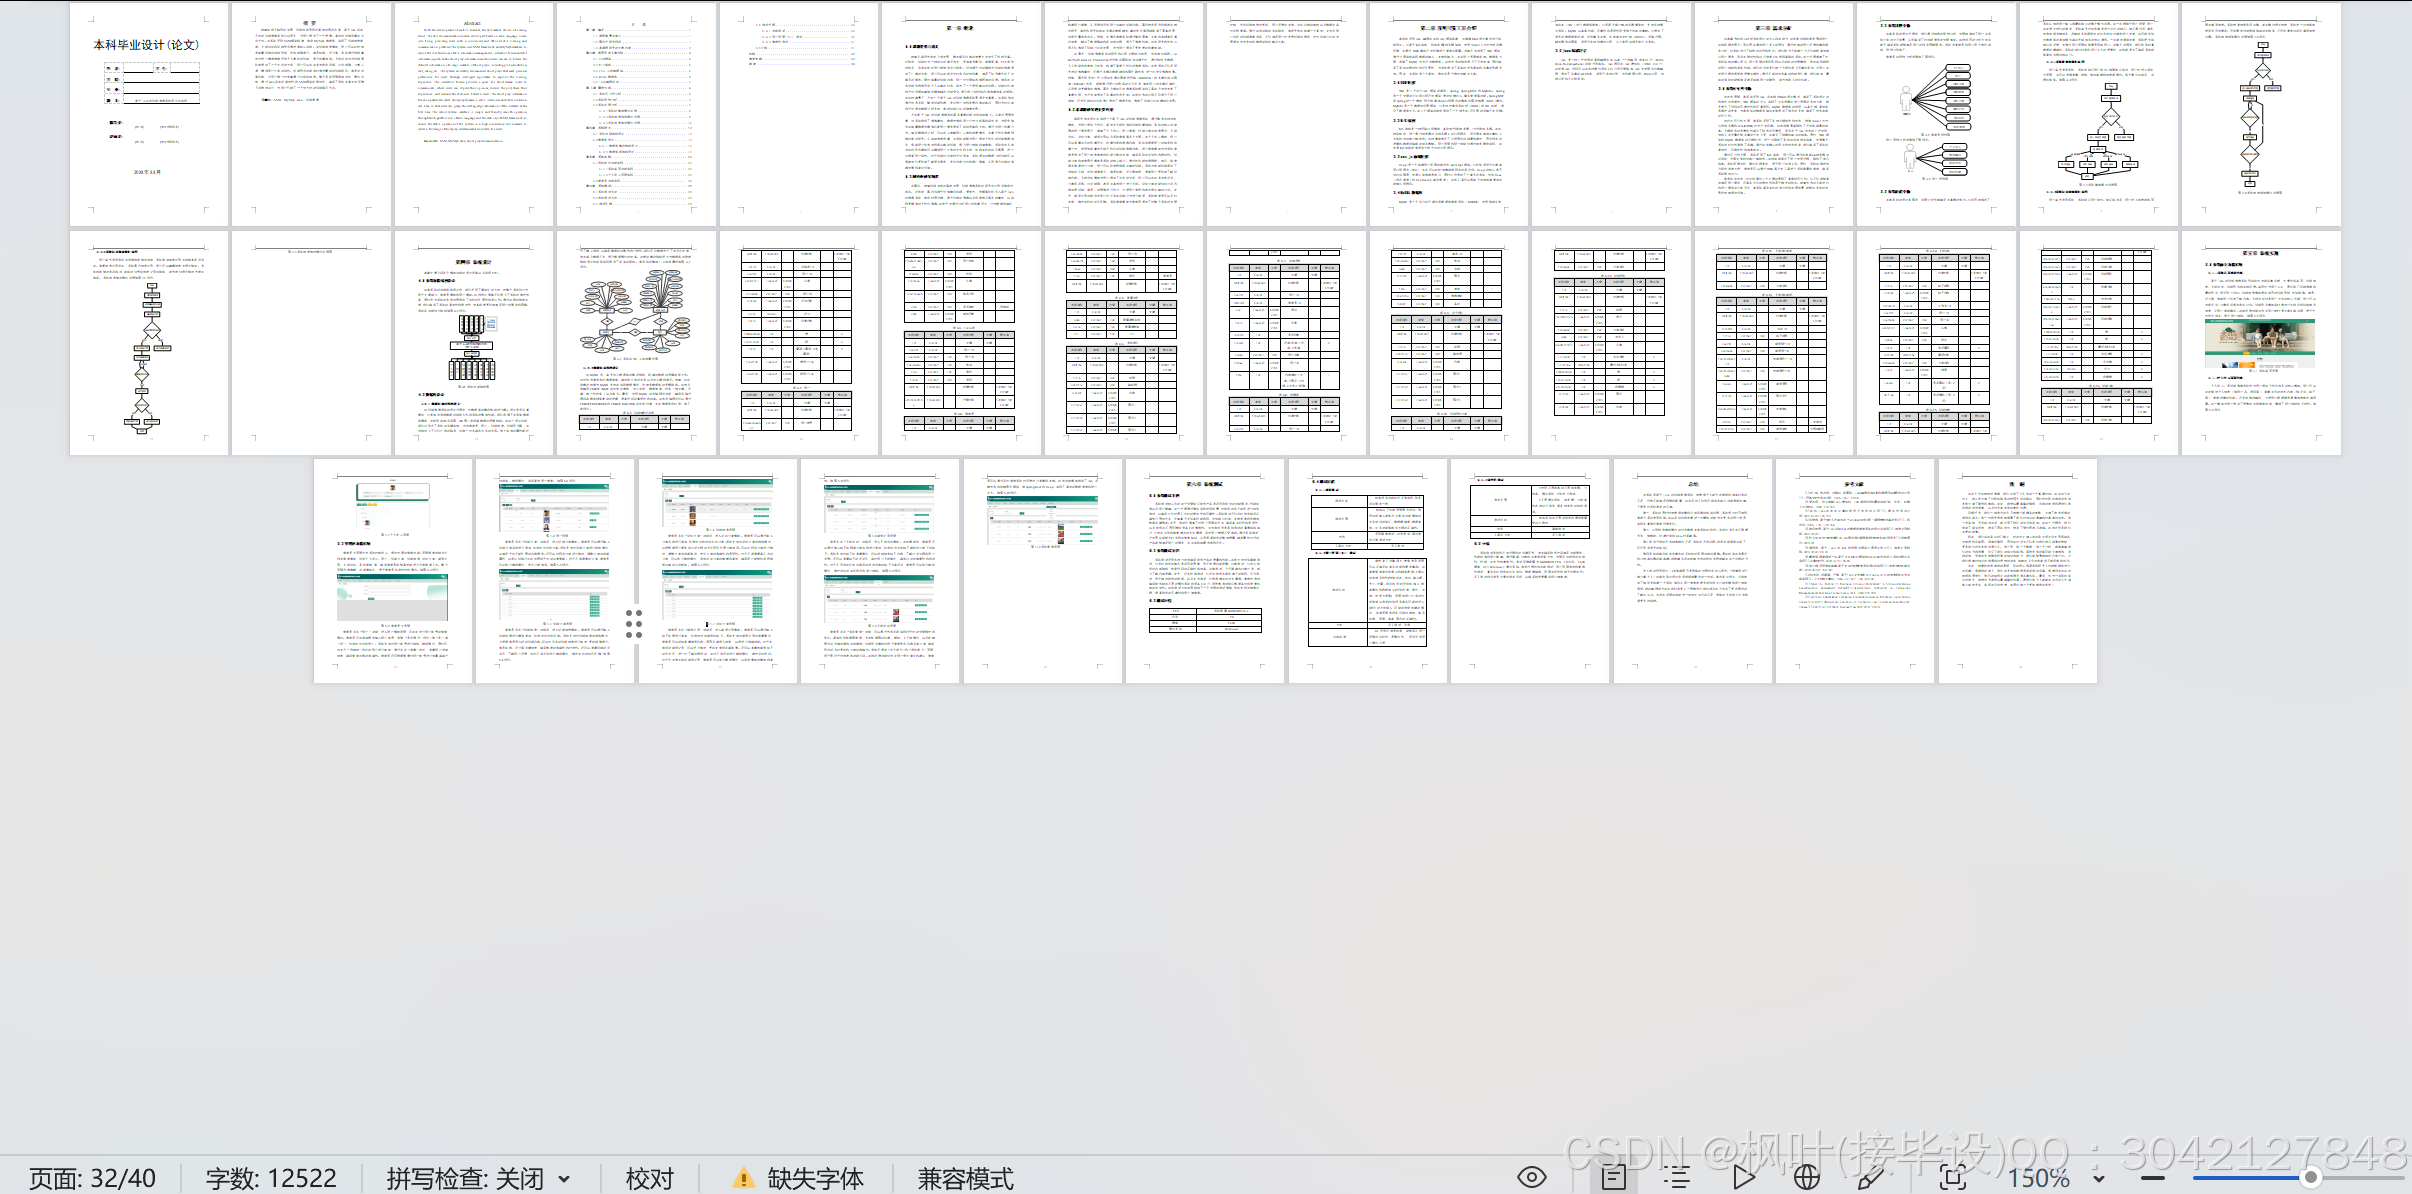Click the page count 32/40 indicator
This screenshot has width=2412, height=1194.
[x=92, y=1179]
